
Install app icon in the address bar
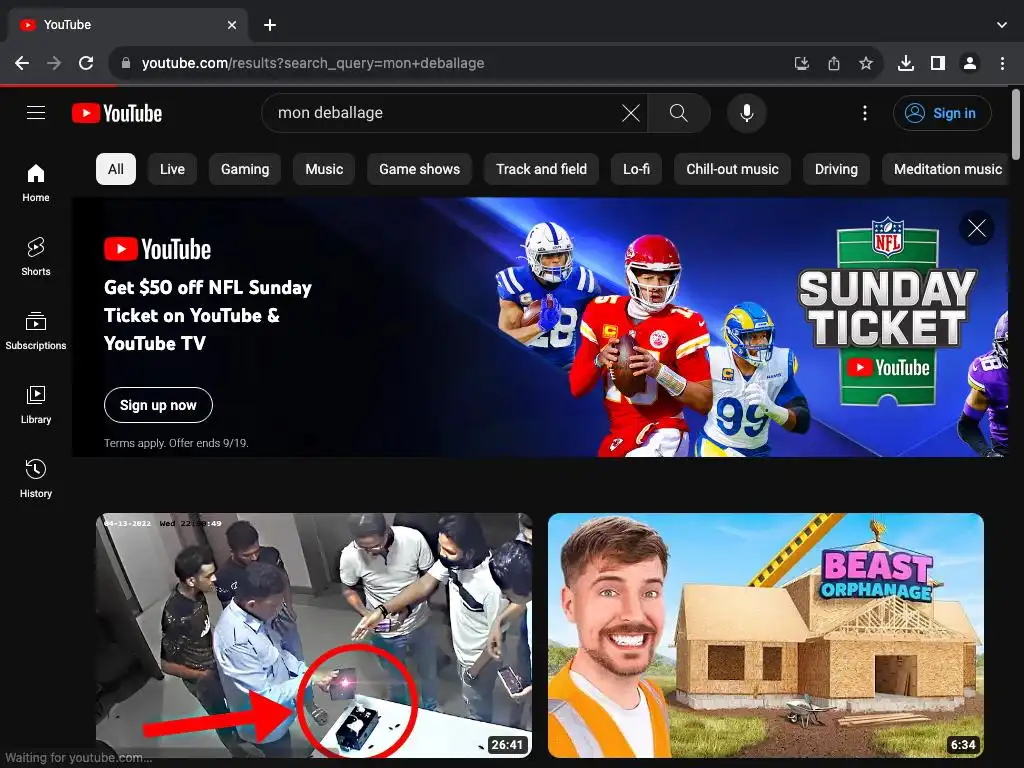pos(801,63)
